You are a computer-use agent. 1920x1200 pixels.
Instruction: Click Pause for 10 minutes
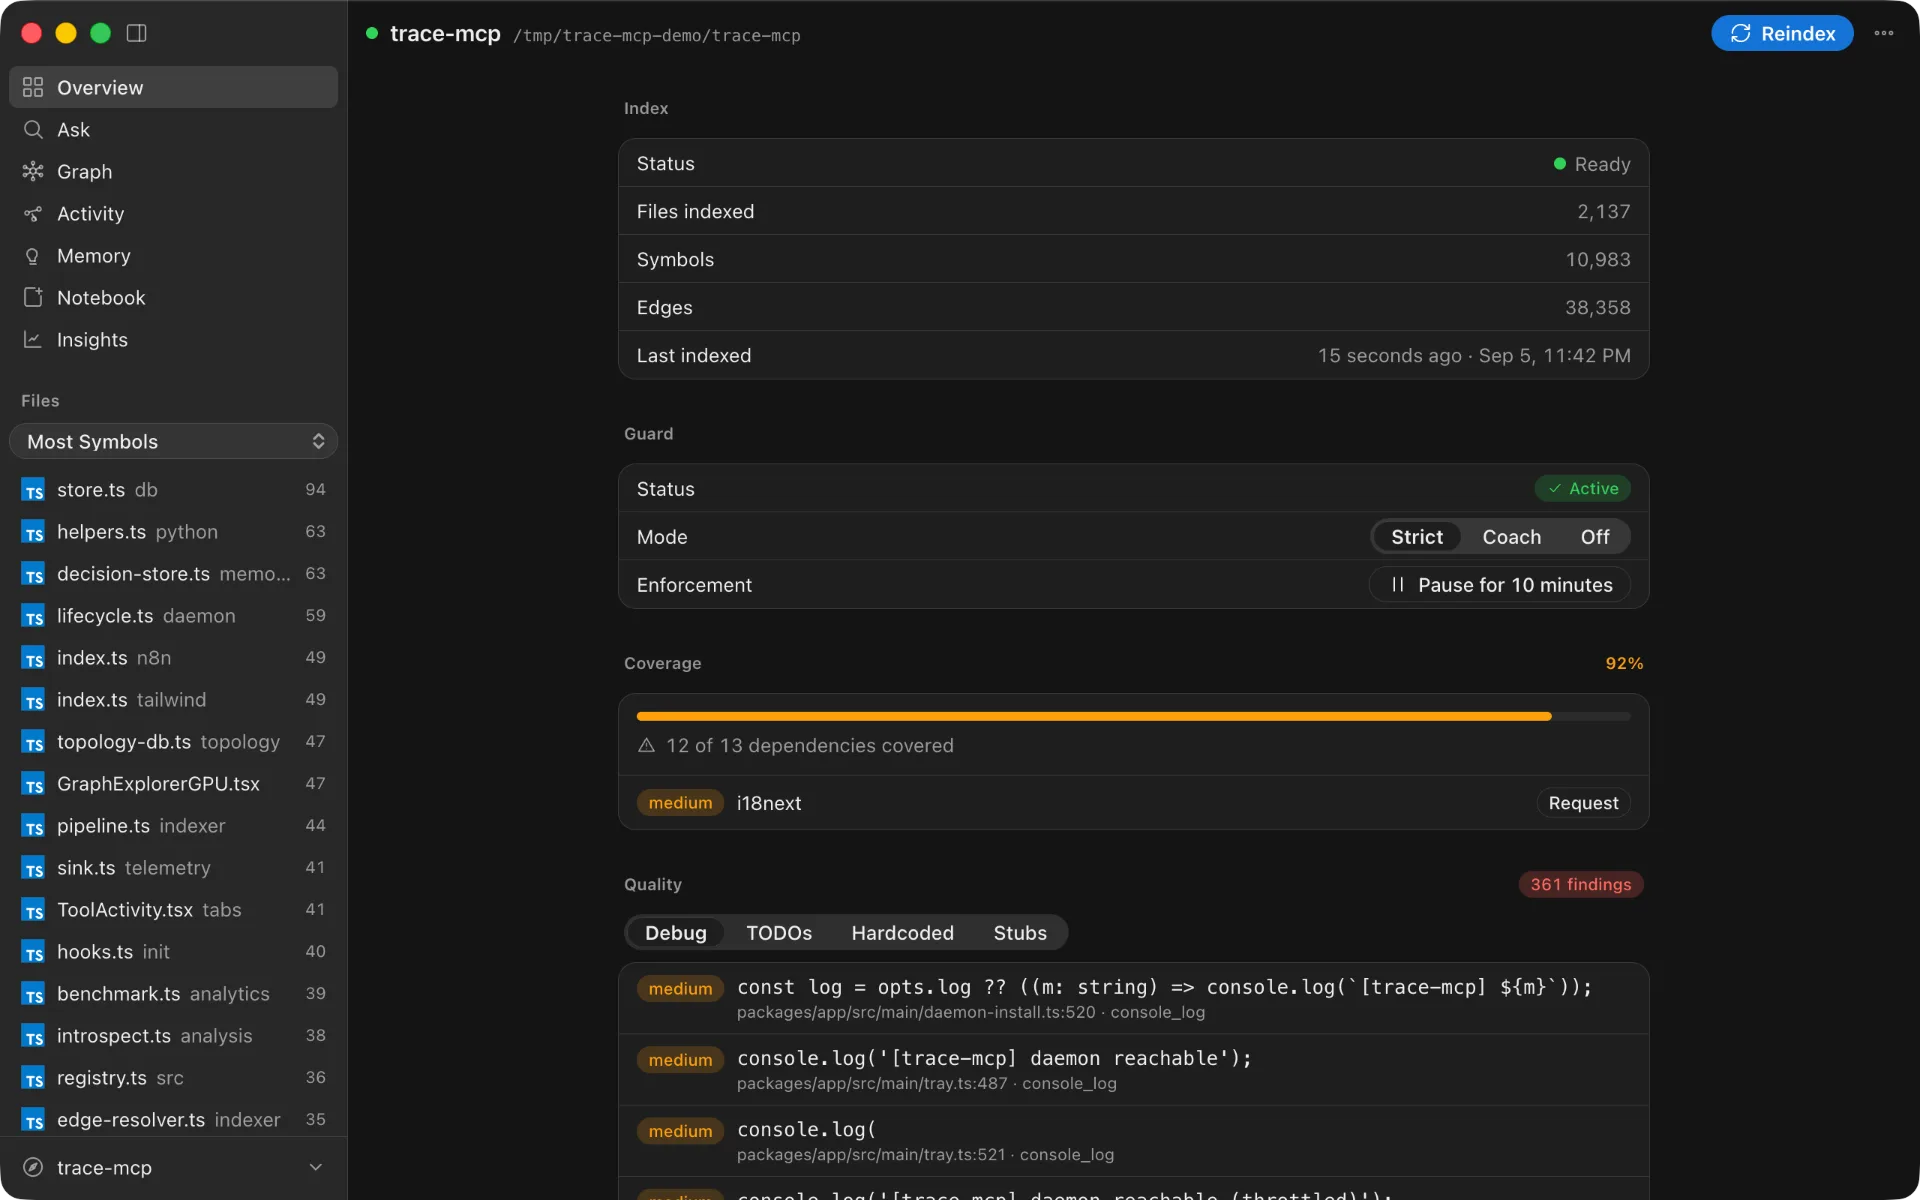click(1500, 585)
